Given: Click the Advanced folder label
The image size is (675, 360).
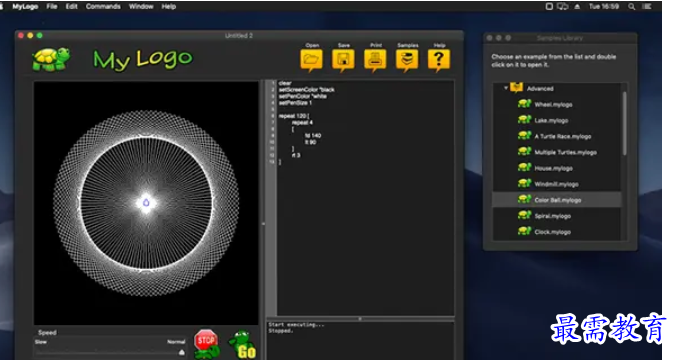Looking at the screenshot, I should pyautogui.click(x=540, y=89).
